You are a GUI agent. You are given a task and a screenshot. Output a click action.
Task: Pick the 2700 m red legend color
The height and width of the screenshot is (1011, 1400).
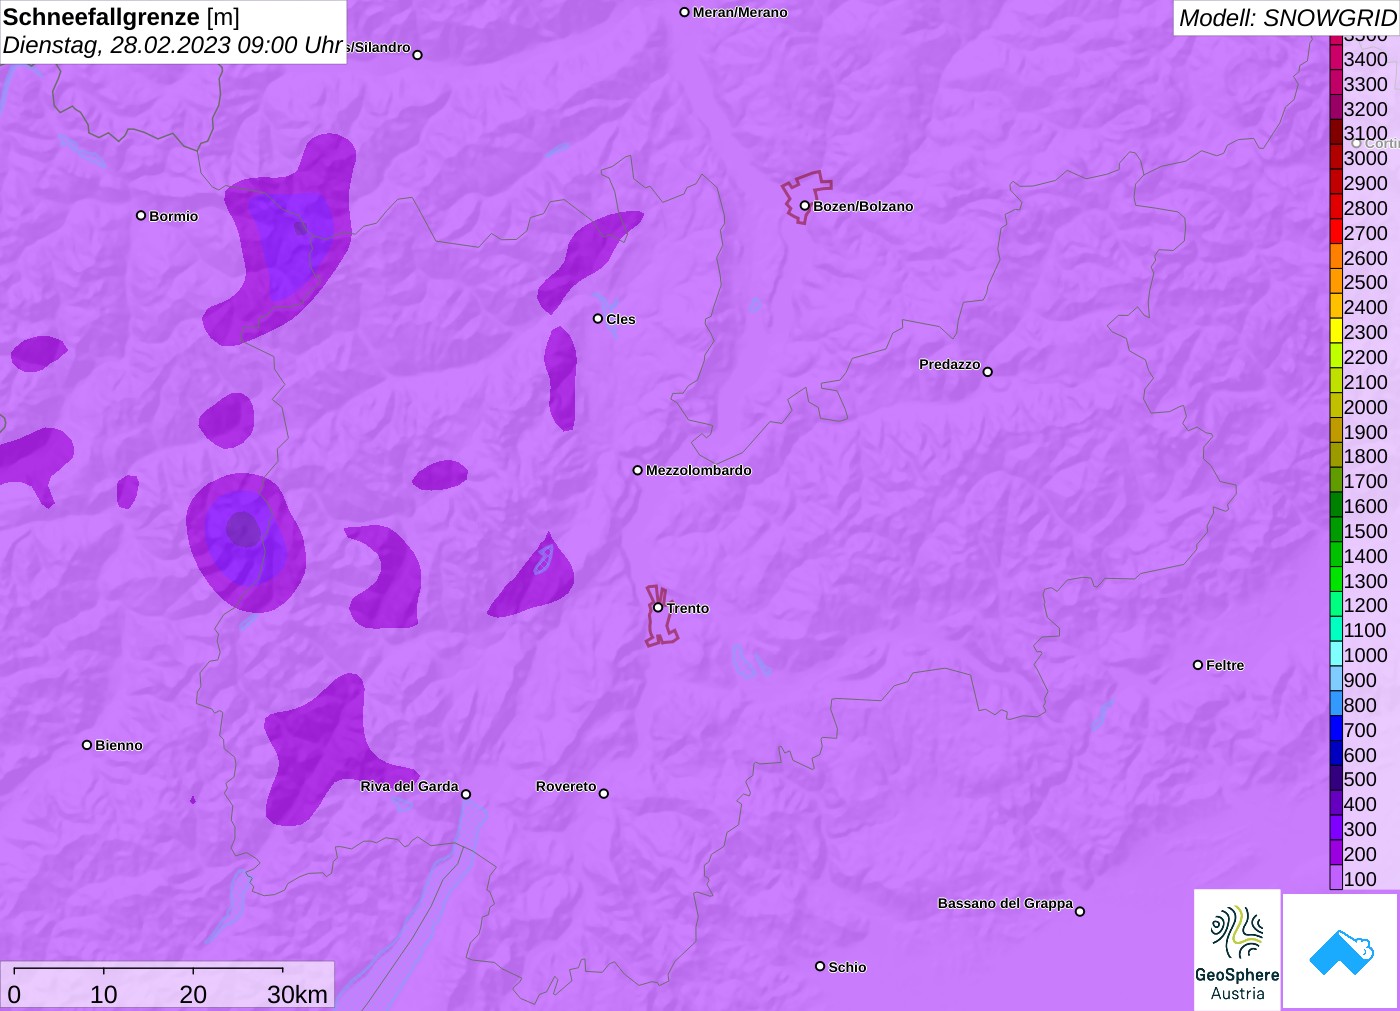pos(1336,232)
